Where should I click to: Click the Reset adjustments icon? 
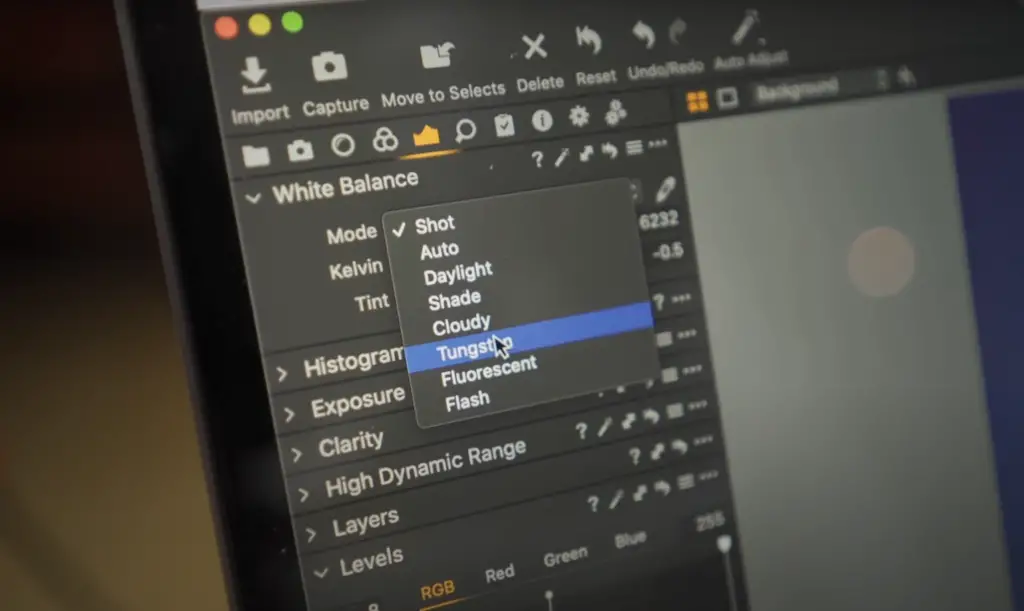pyautogui.click(x=589, y=41)
